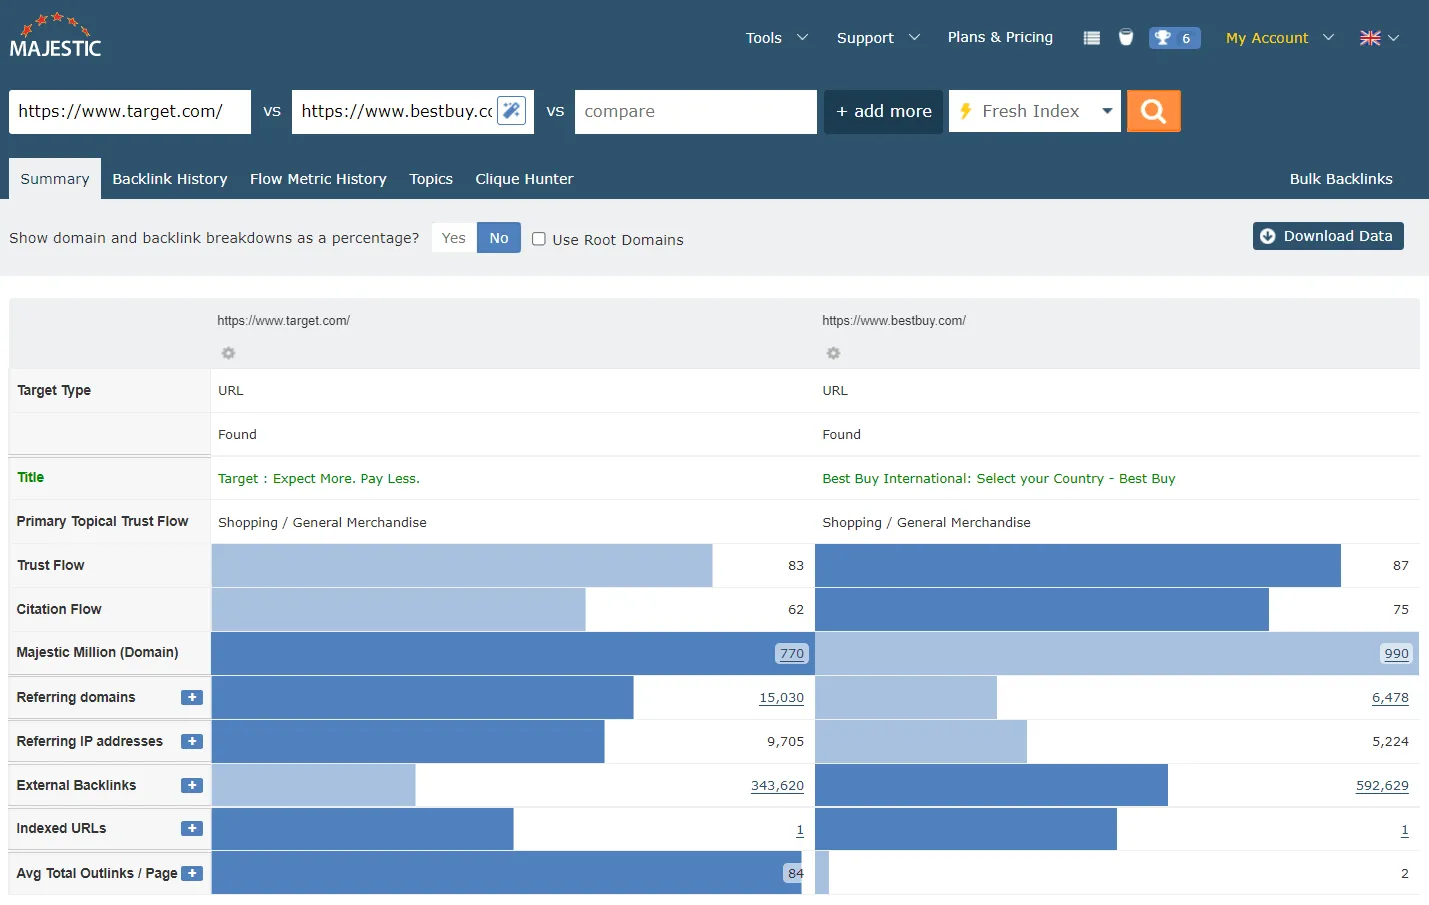This screenshot has height=905, width=1429.
Task: Expand Referring domains plus icon
Action: (192, 698)
